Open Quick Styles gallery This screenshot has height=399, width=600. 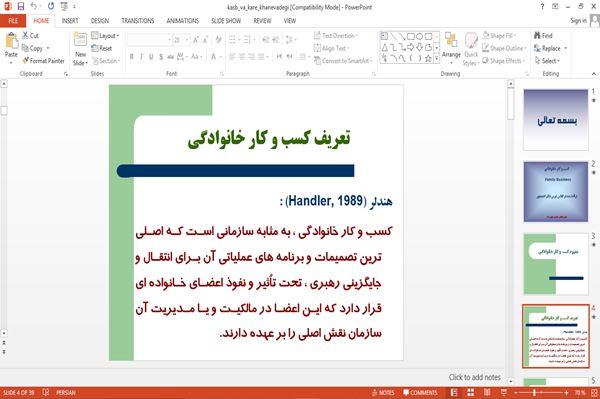pos(471,49)
